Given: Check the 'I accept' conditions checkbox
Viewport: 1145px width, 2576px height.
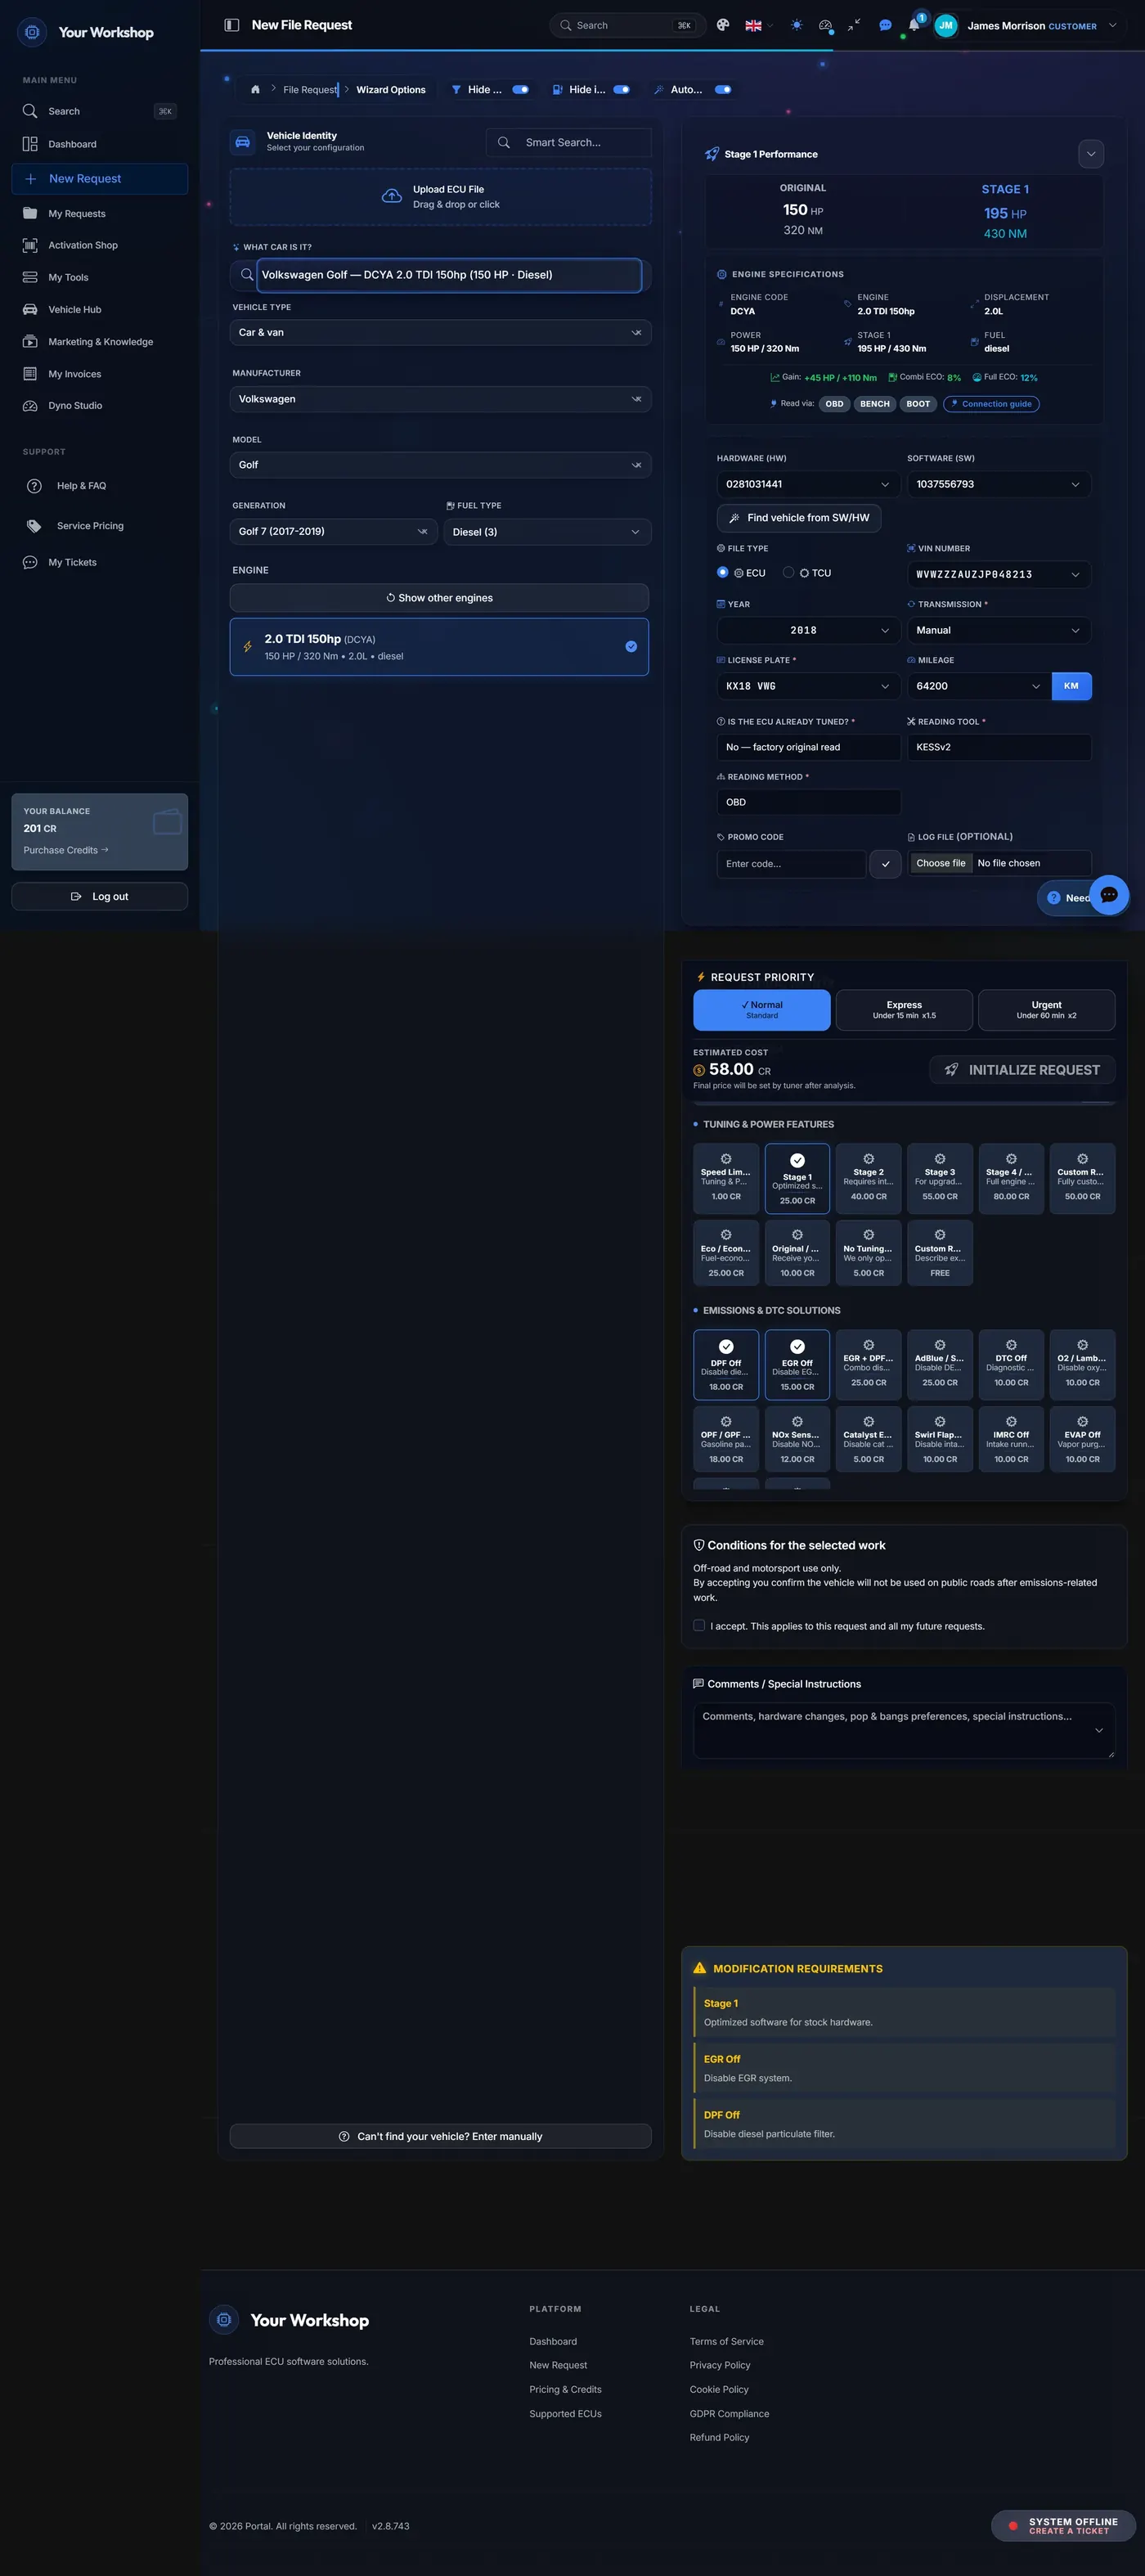Looking at the screenshot, I should (699, 1626).
